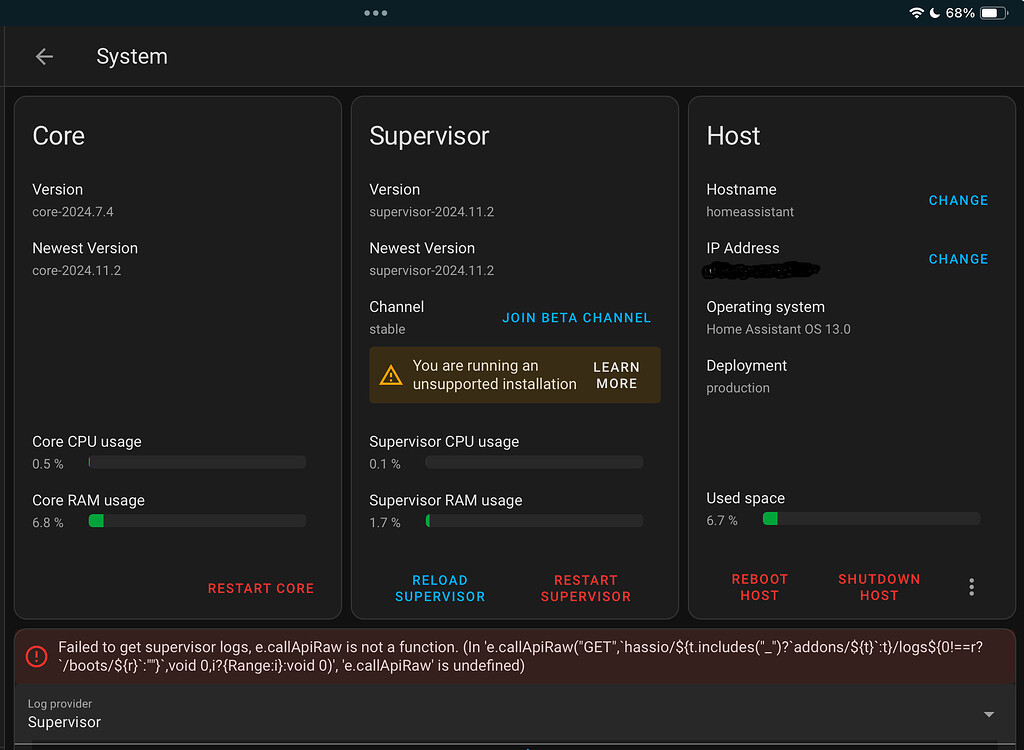Click the 0.5 % Core CPU value

(x=48, y=464)
